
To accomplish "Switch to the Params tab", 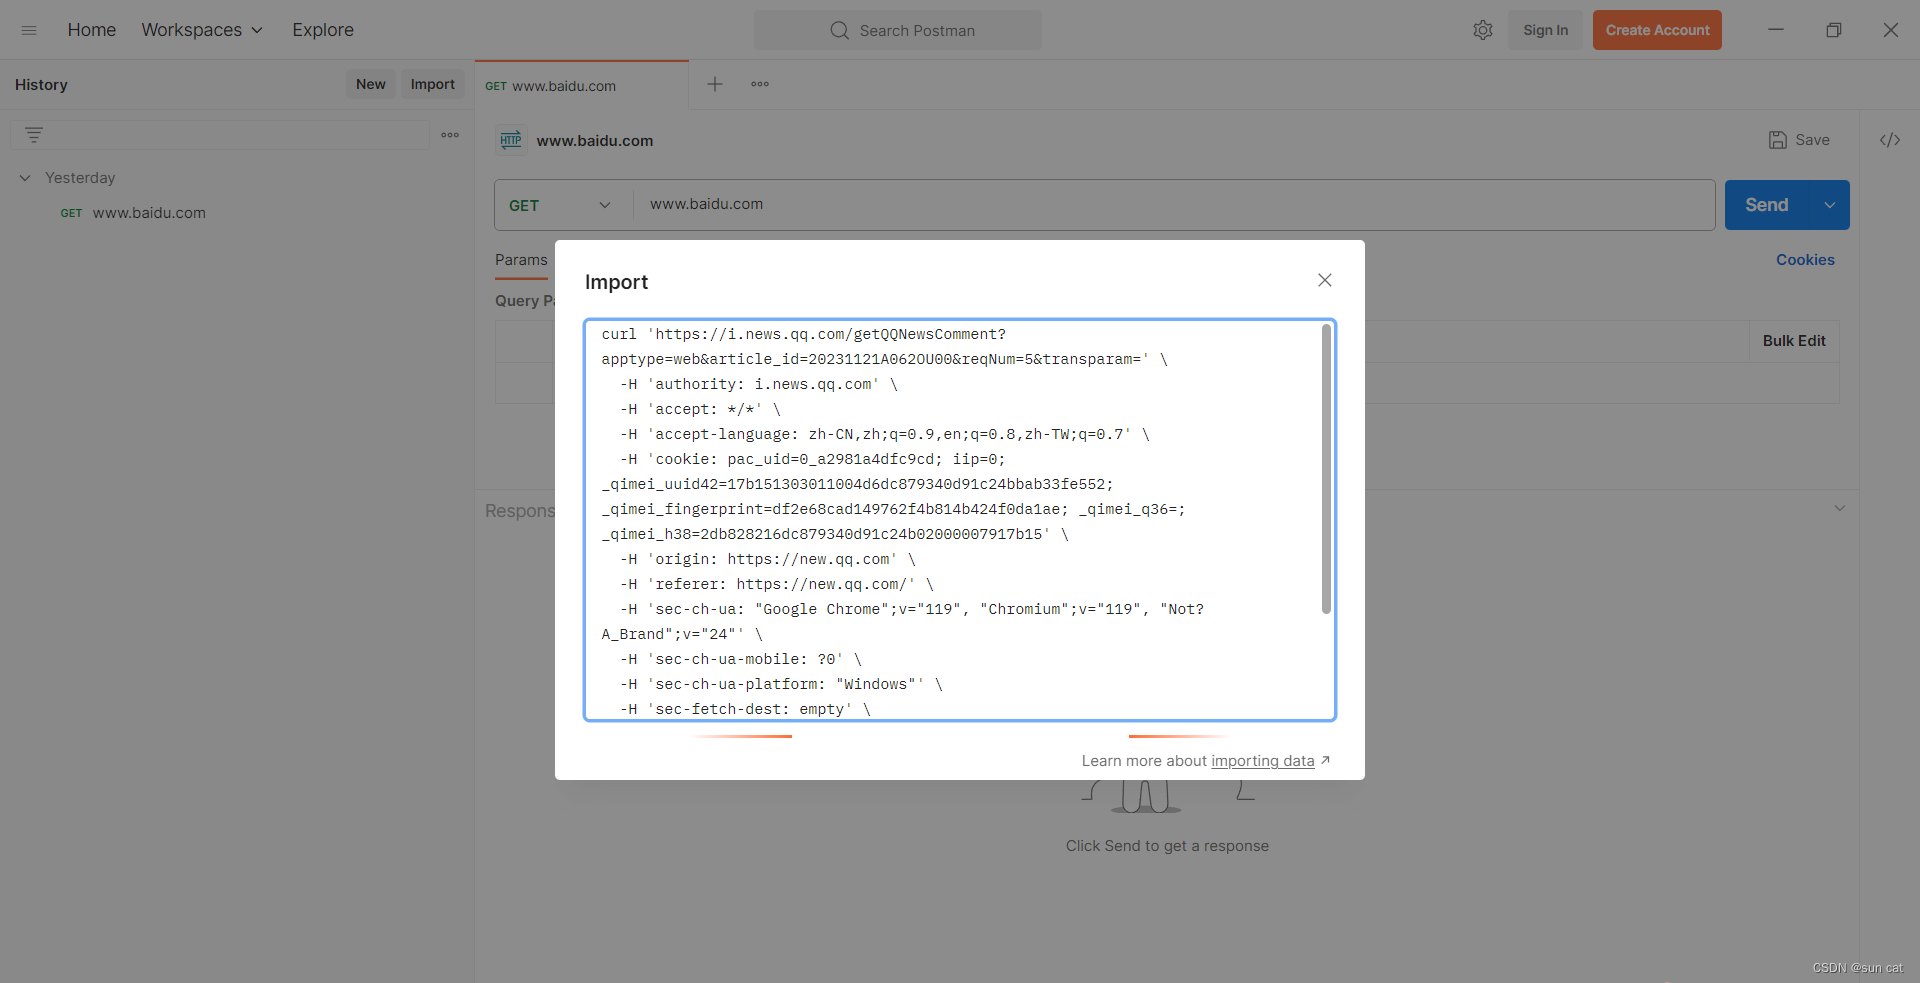I will [x=521, y=260].
